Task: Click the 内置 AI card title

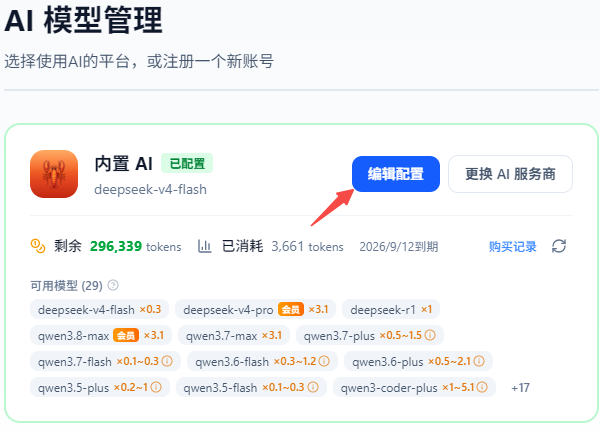Action: [123, 164]
